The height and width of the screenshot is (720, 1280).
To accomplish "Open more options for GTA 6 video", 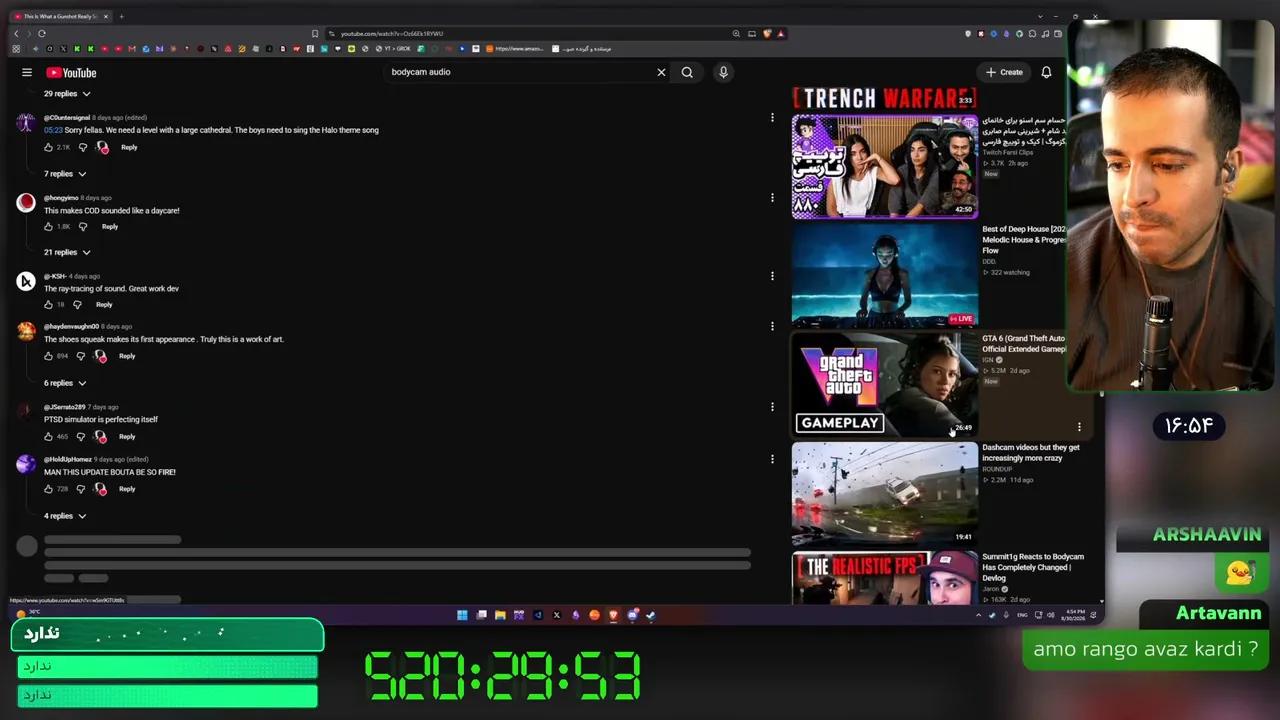I will (1079, 427).
